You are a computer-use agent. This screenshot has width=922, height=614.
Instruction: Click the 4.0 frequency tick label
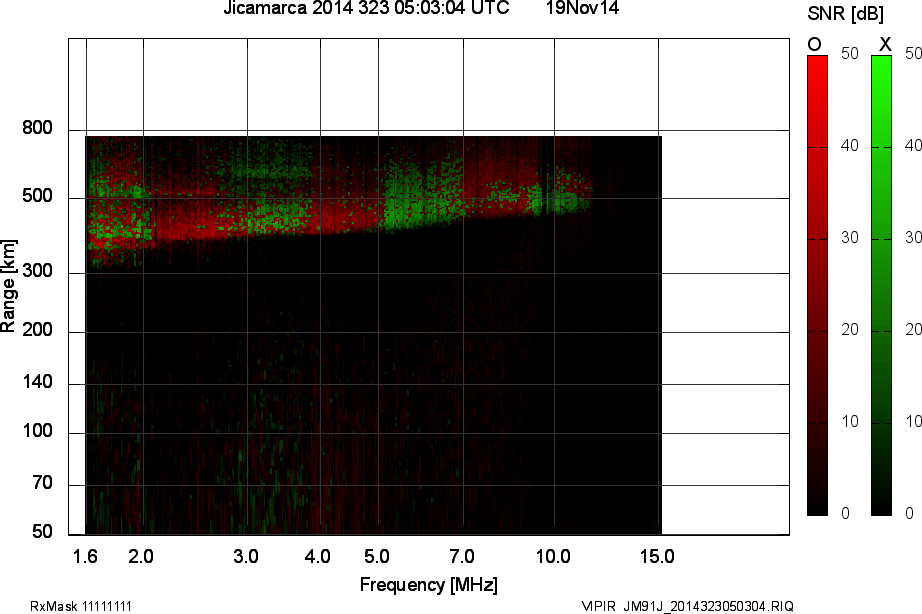point(318,556)
